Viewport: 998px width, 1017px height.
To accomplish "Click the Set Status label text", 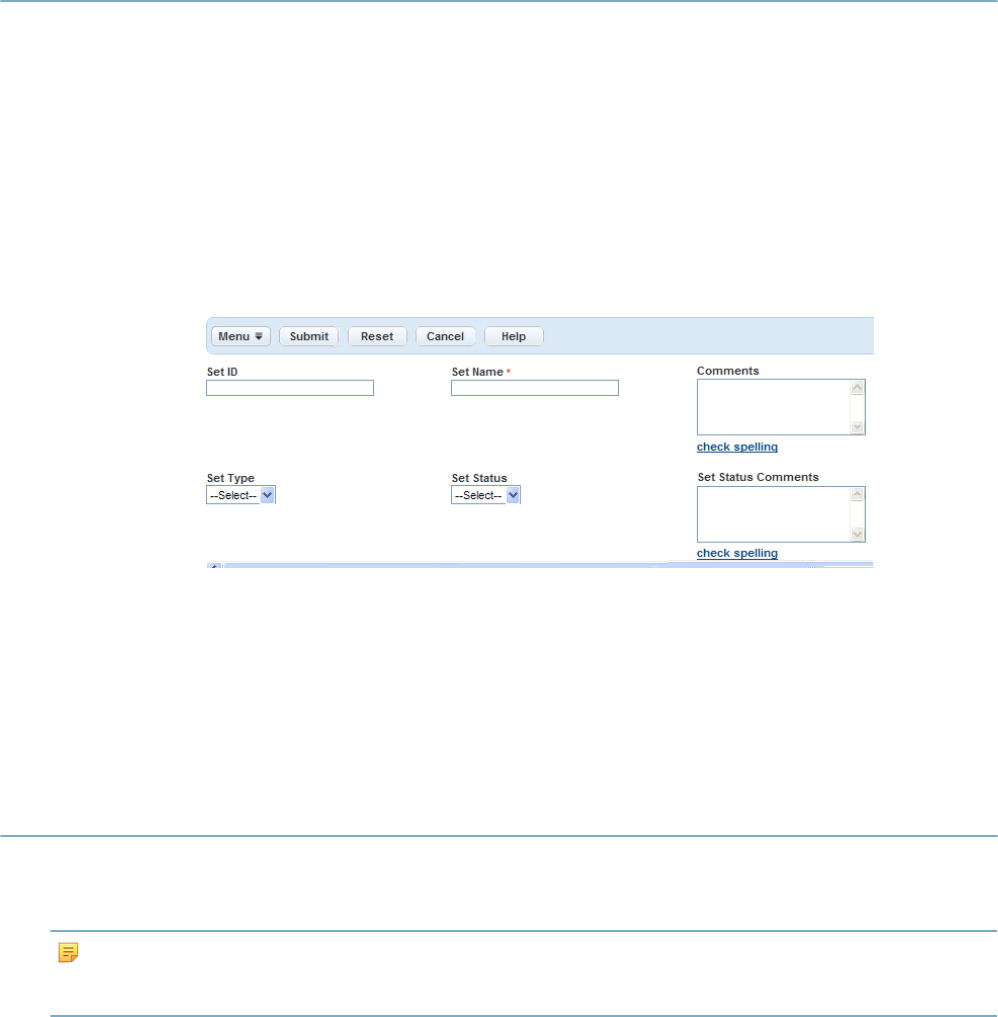I will tap(479, 478).
